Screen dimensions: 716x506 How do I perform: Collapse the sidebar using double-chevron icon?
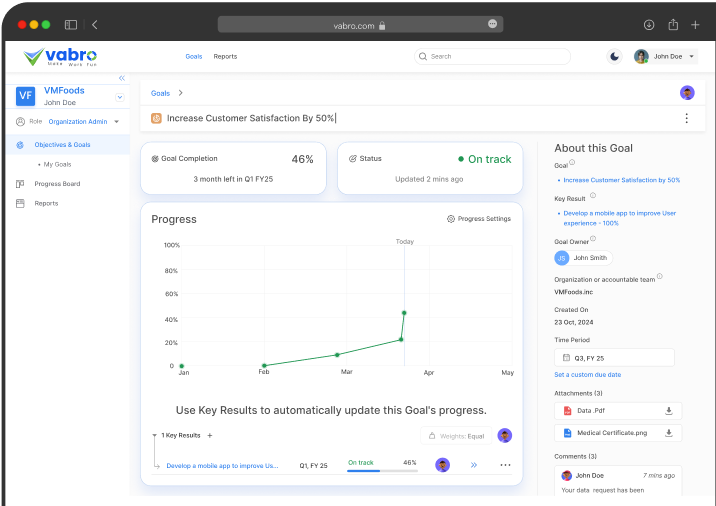pyautogui.click(x=122, y=78)
